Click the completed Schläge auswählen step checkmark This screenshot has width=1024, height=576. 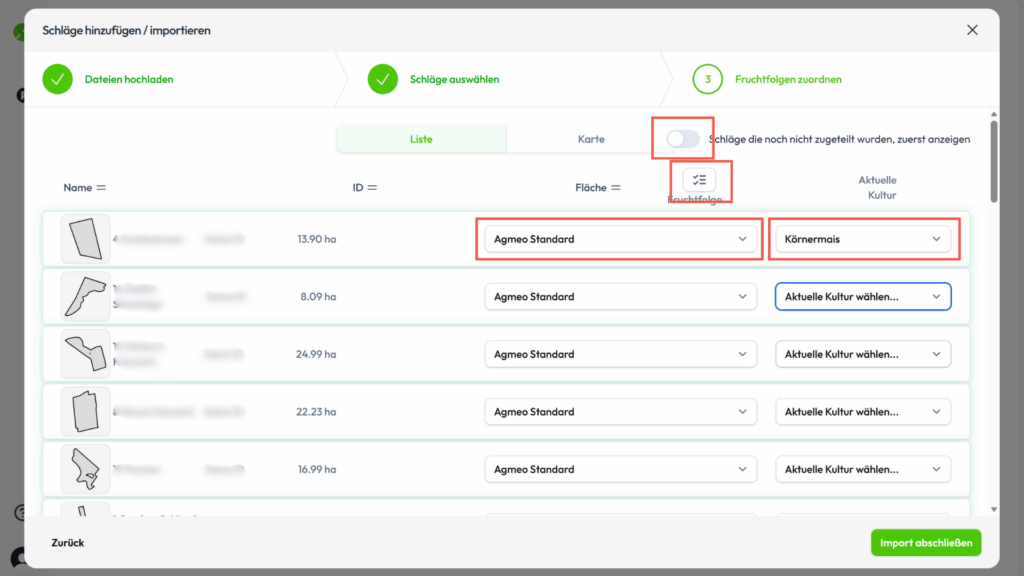click(x=383, y=79)
